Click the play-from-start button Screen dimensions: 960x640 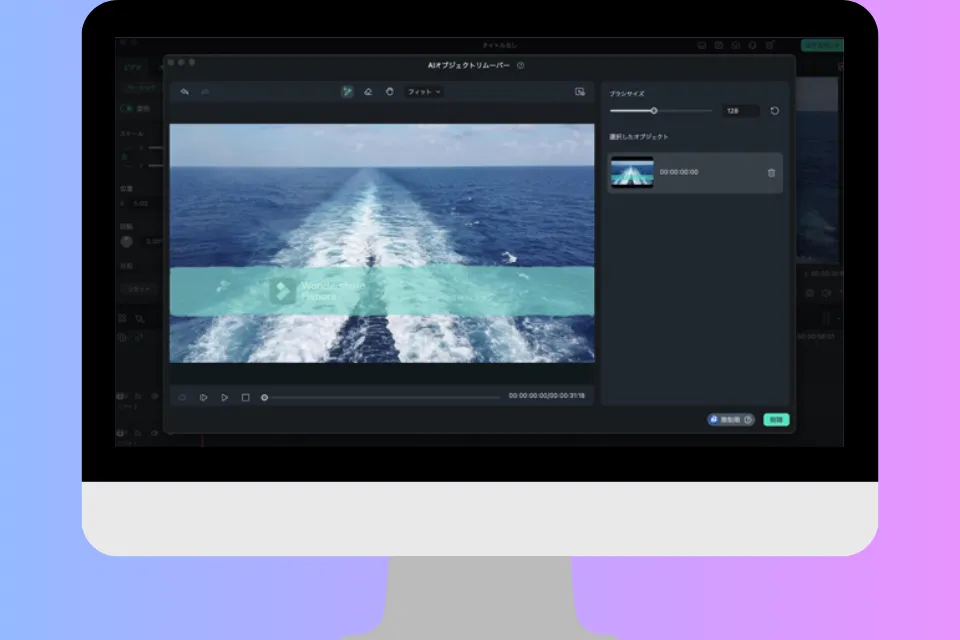(203, 397)
